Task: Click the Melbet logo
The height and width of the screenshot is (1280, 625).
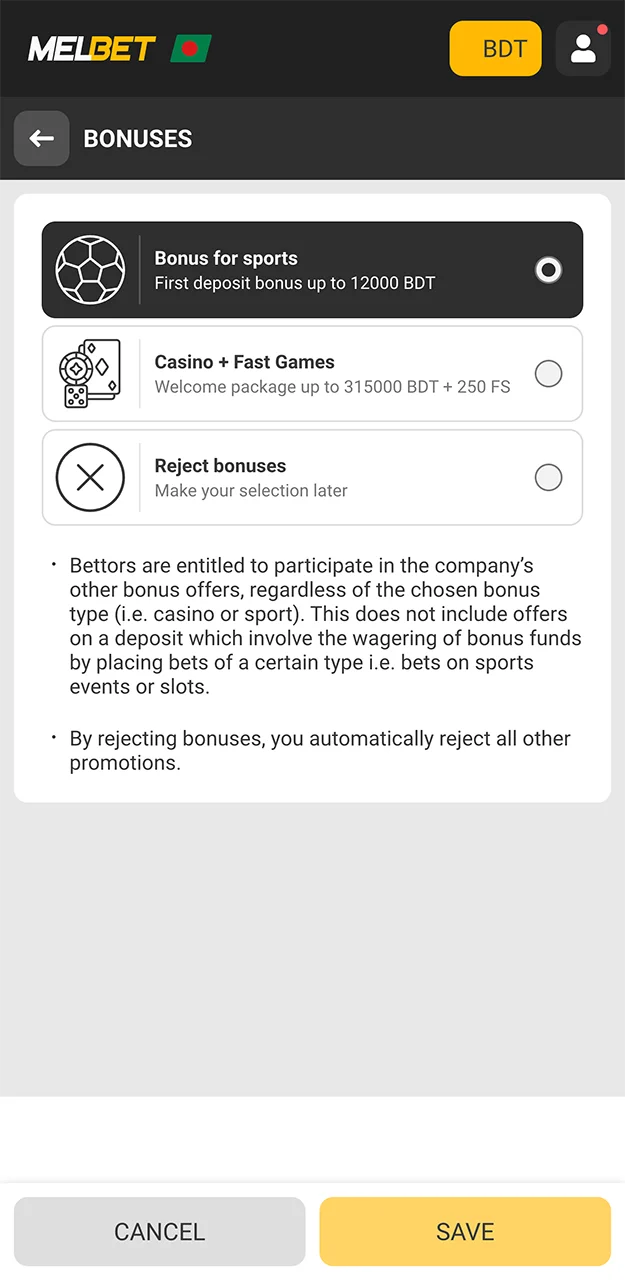Action: 93,47
